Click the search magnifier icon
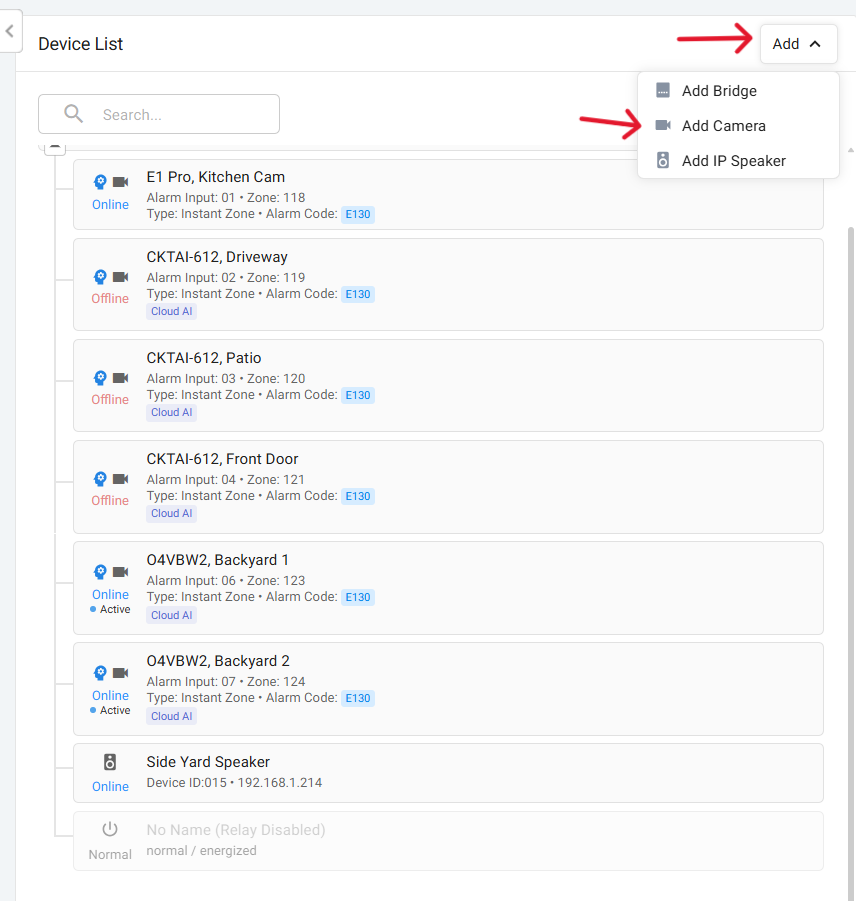This screenshot has height=901, width=856. point(73,114)
